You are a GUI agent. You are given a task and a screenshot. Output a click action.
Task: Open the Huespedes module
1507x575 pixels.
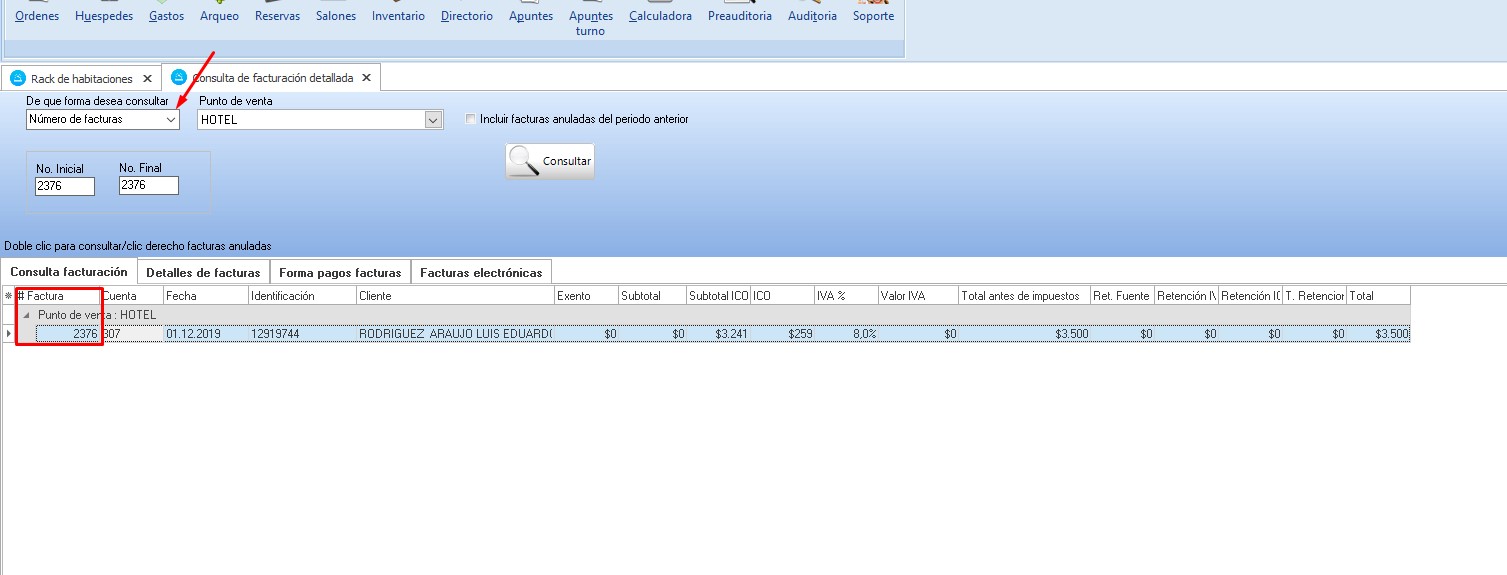104,16
